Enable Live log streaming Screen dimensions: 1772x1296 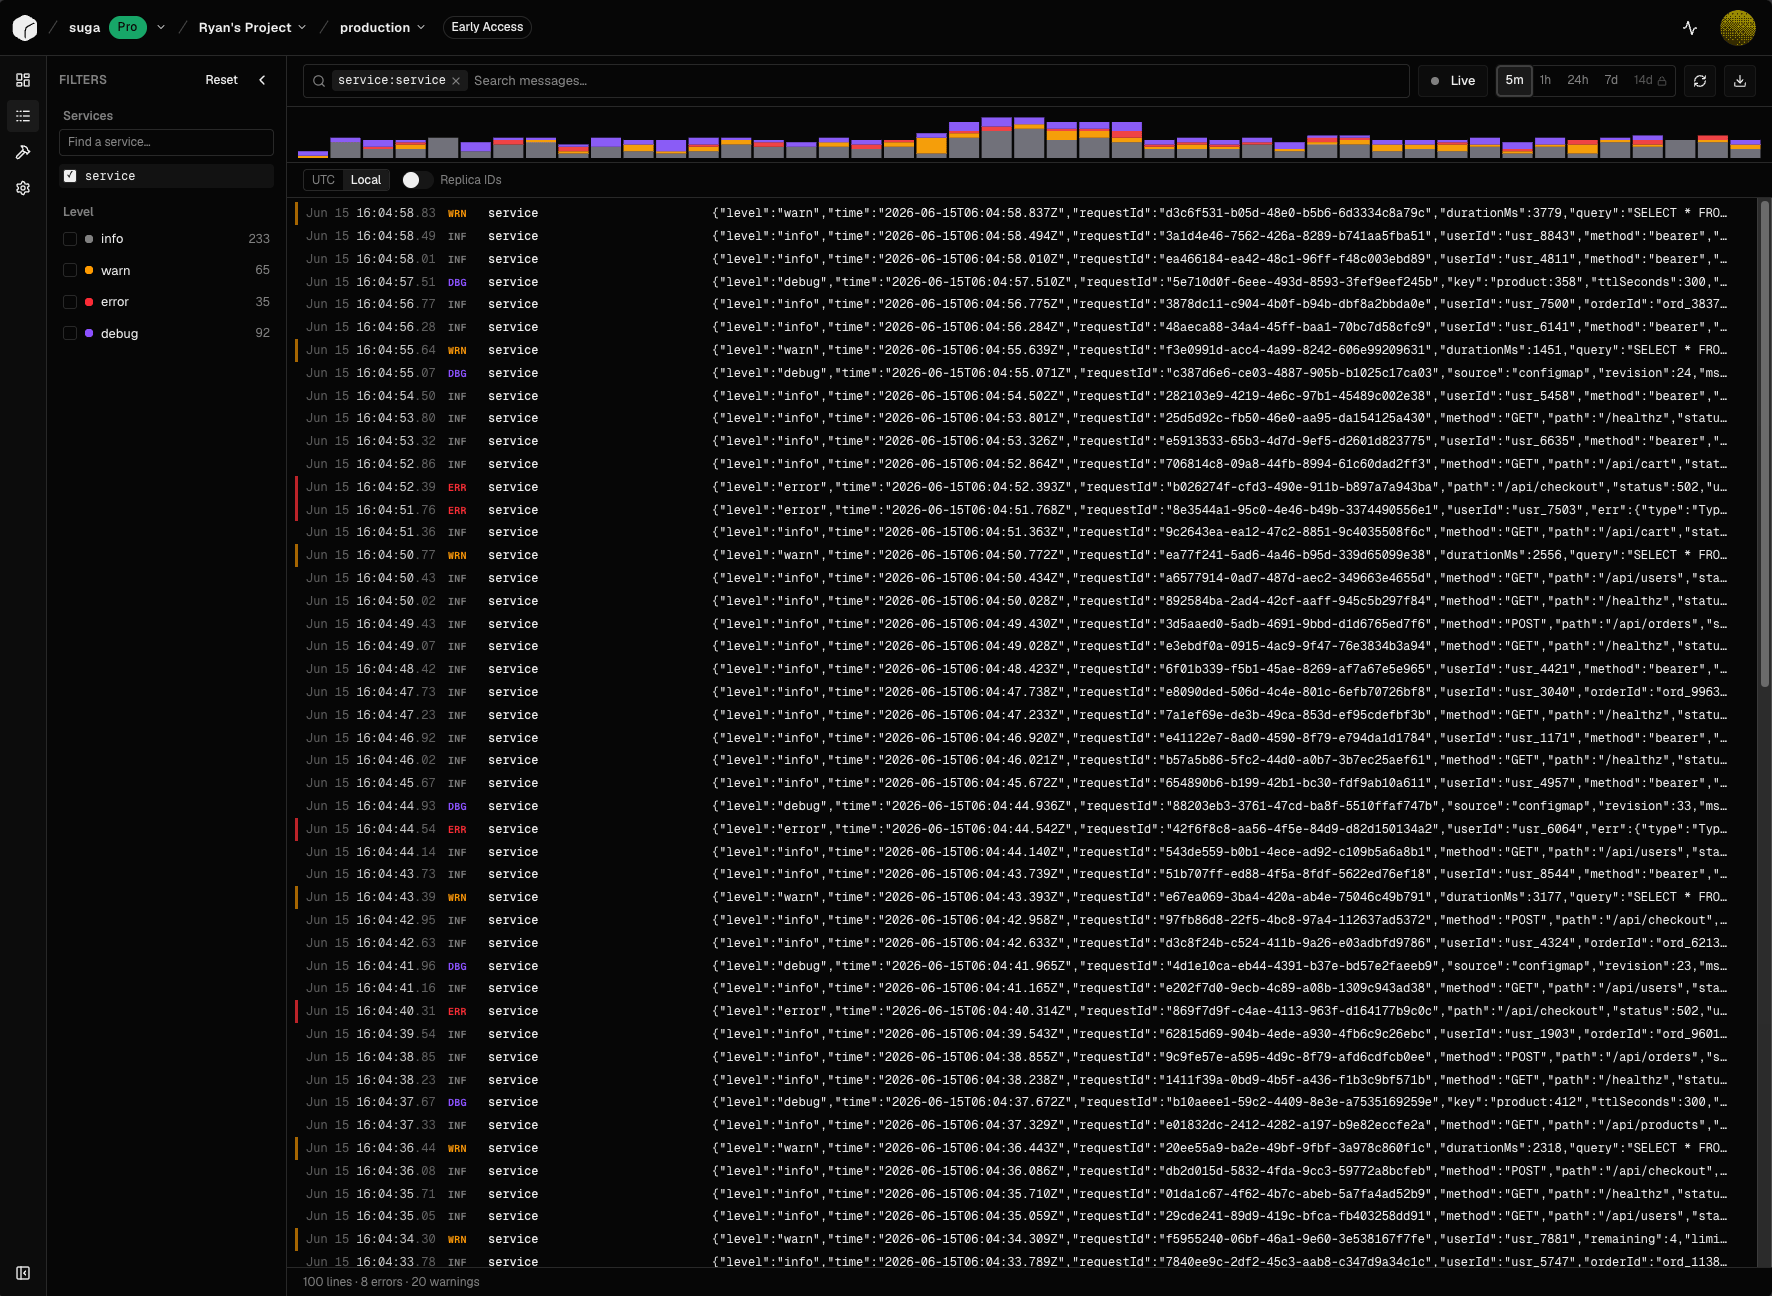pyautogui.click(x=1453, y=81)
